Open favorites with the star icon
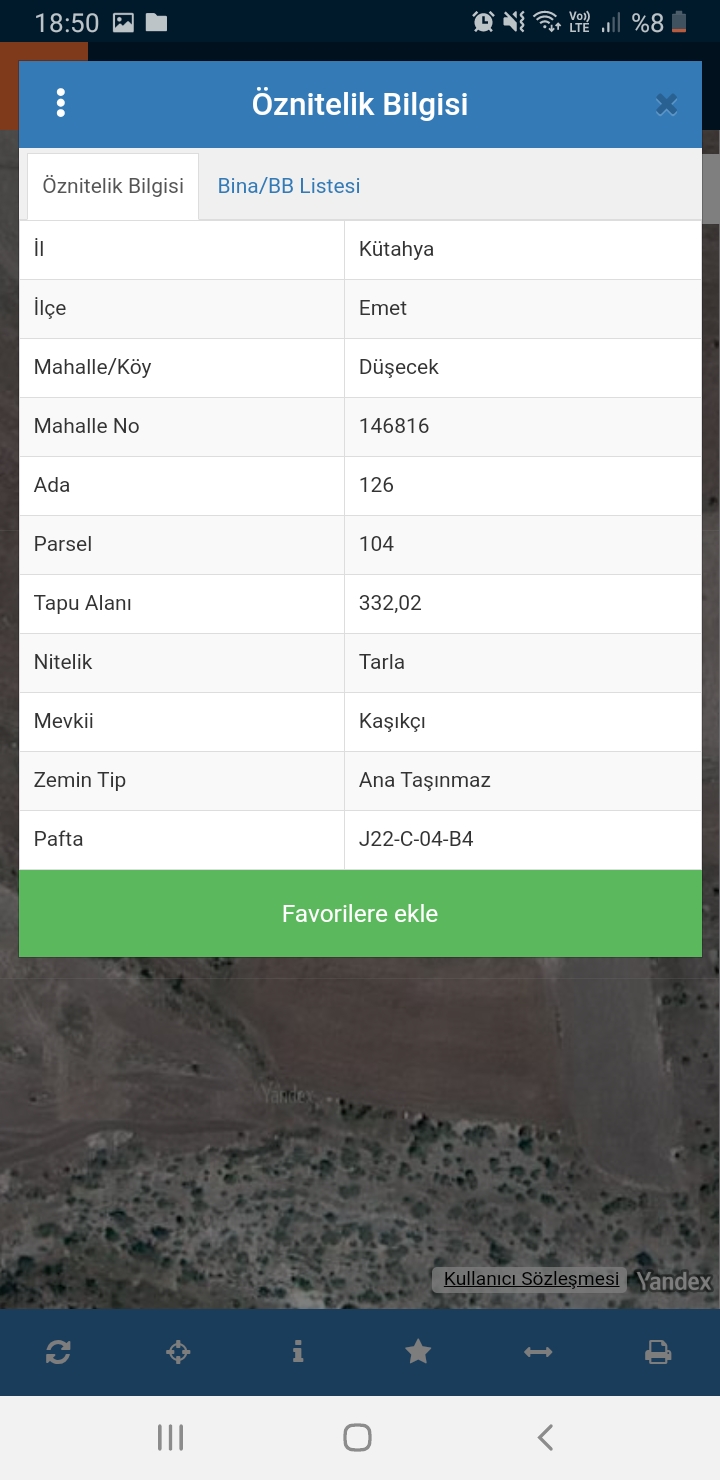This screenshot has width=720, height=1480. pos(418,1352)
